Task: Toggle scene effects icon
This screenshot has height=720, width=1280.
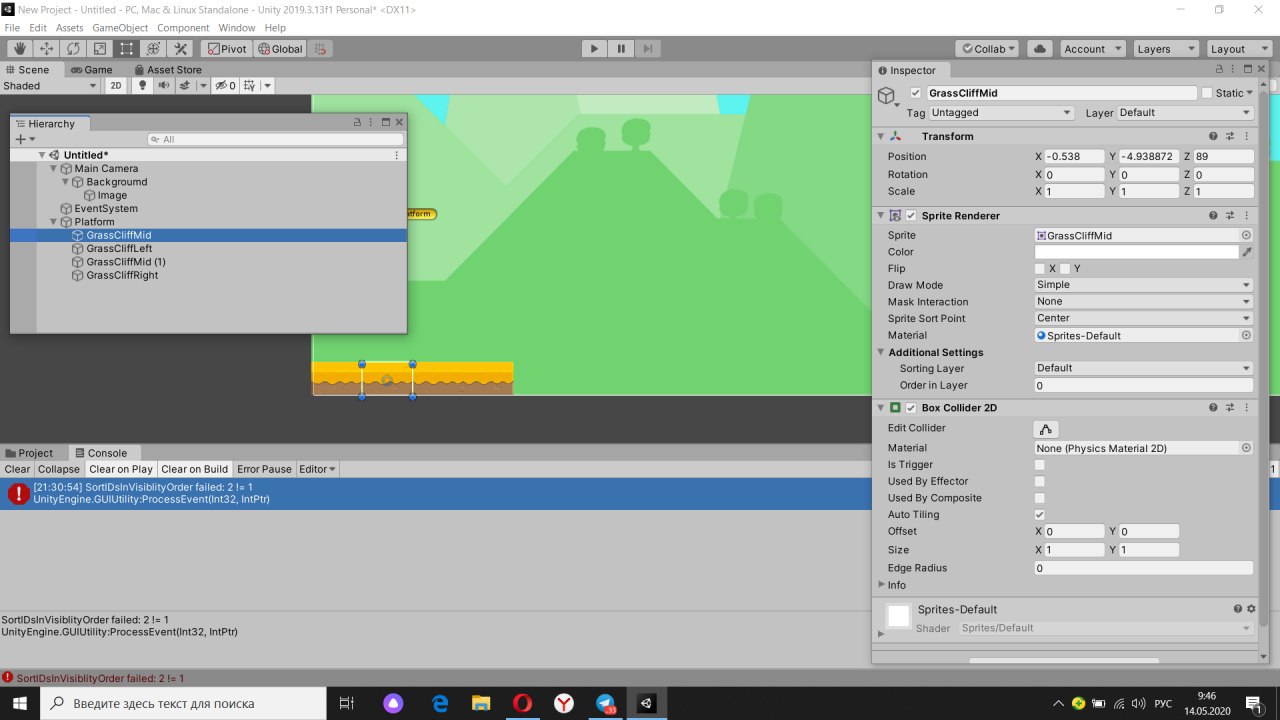Action: [185, 86]
